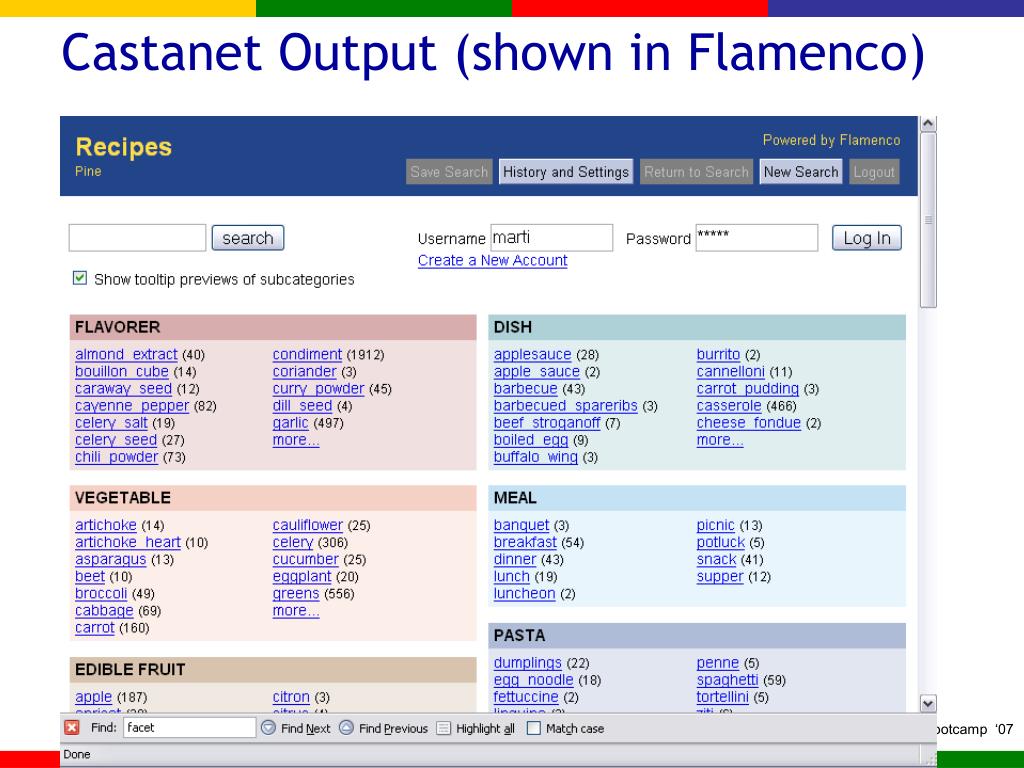Click the scrollbar down arrow

928,703
